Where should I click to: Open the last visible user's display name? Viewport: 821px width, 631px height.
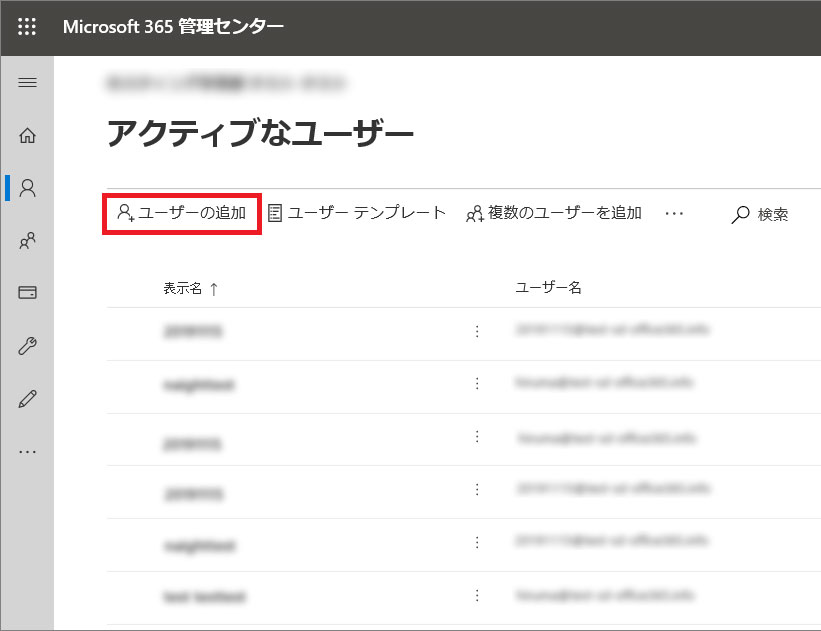pyautogui.click(x=204, y=596)
